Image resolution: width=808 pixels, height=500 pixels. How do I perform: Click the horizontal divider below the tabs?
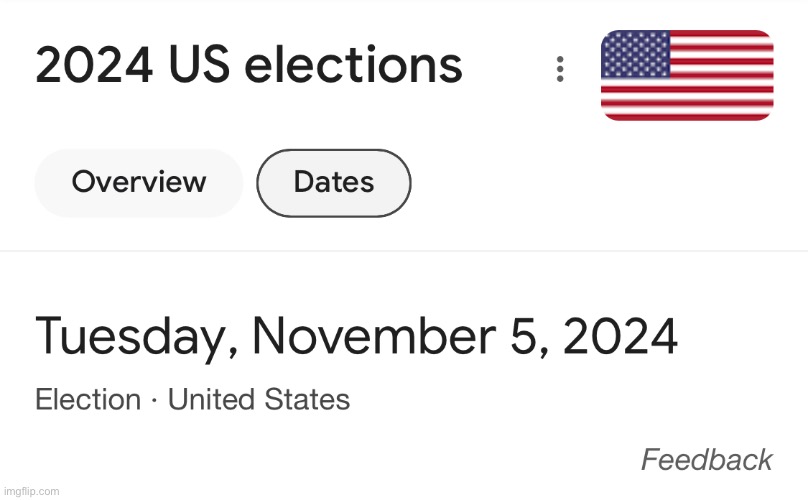[404, 251]
